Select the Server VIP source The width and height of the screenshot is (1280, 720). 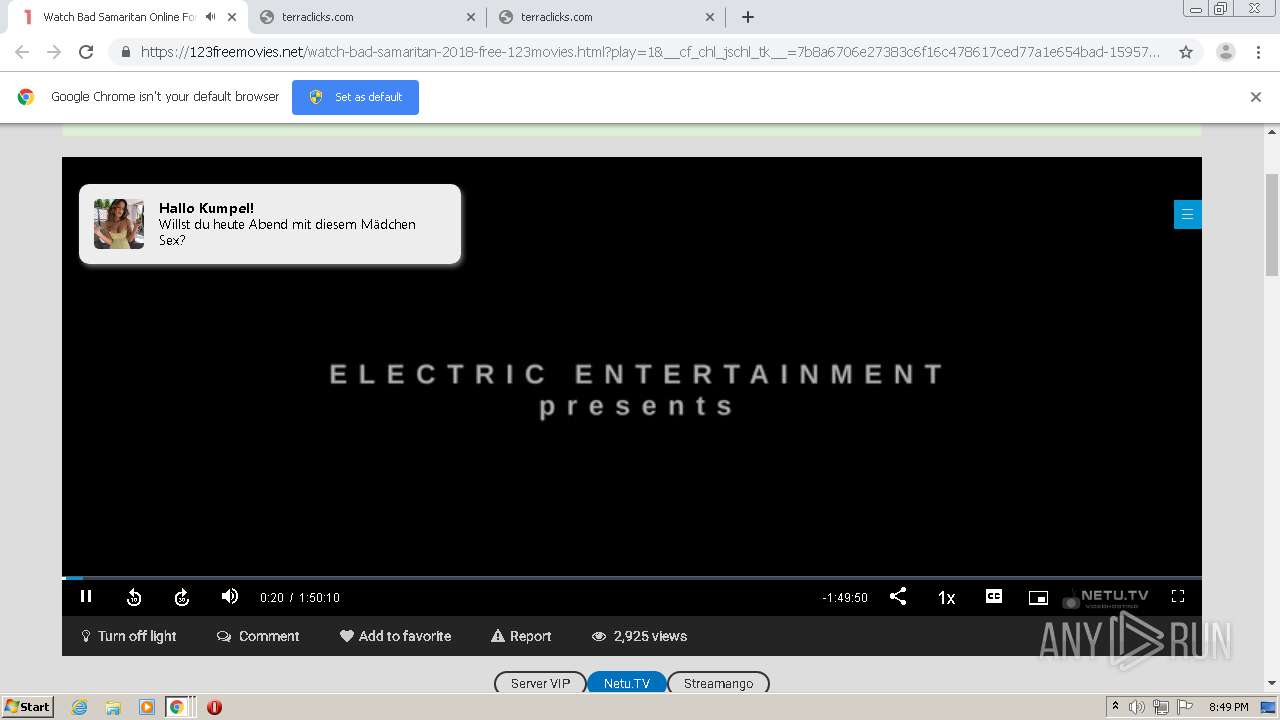[x=540, y=683]
